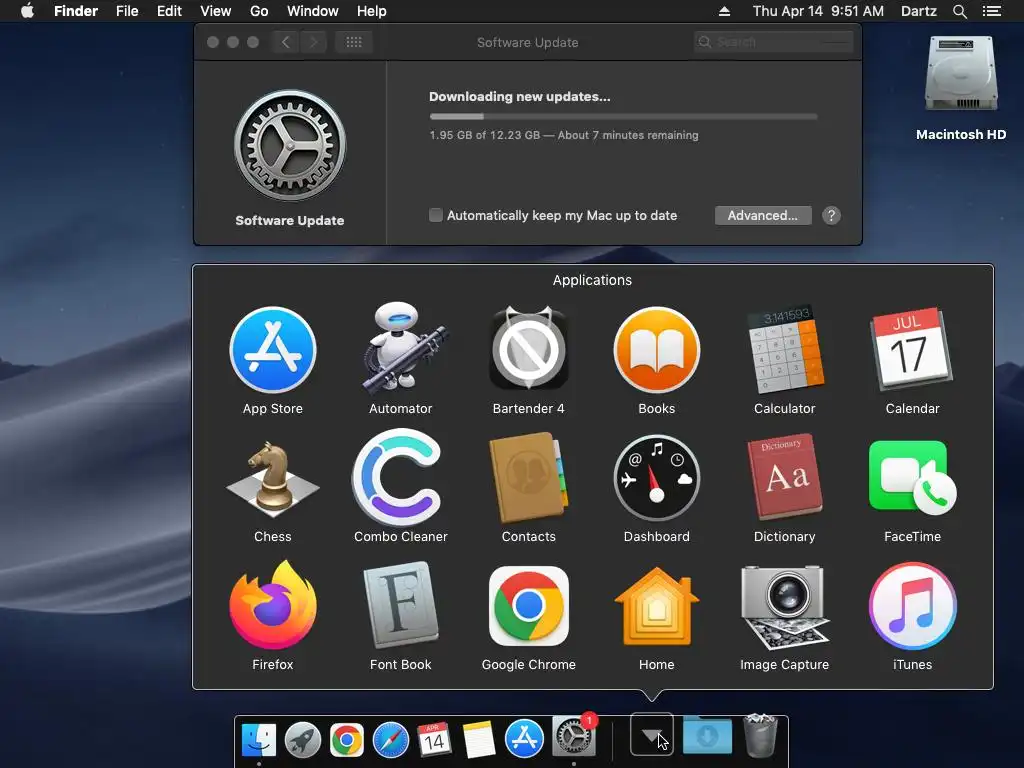This screenshot has width=1024, height=768.
Task: Open Google Chrome in the Applications stack
Action: pyautogui.click(x=528, y=605)
